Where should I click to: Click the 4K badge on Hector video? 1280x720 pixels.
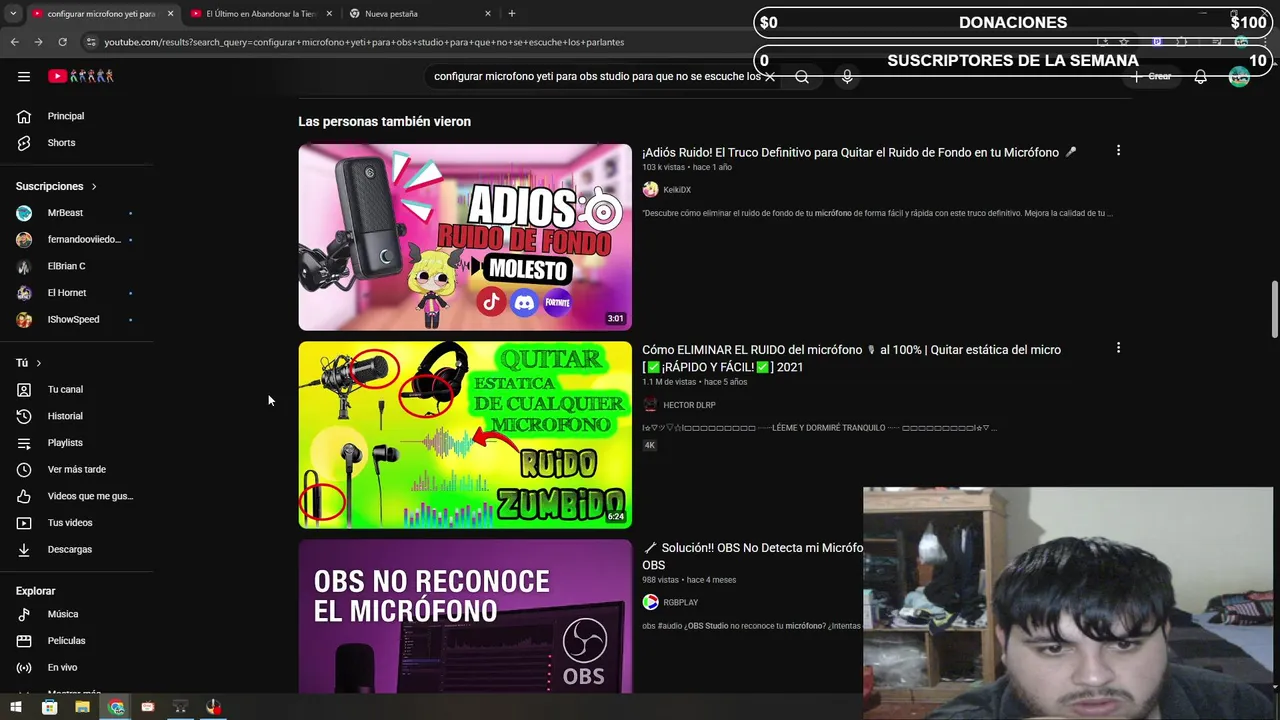point(649,445)
